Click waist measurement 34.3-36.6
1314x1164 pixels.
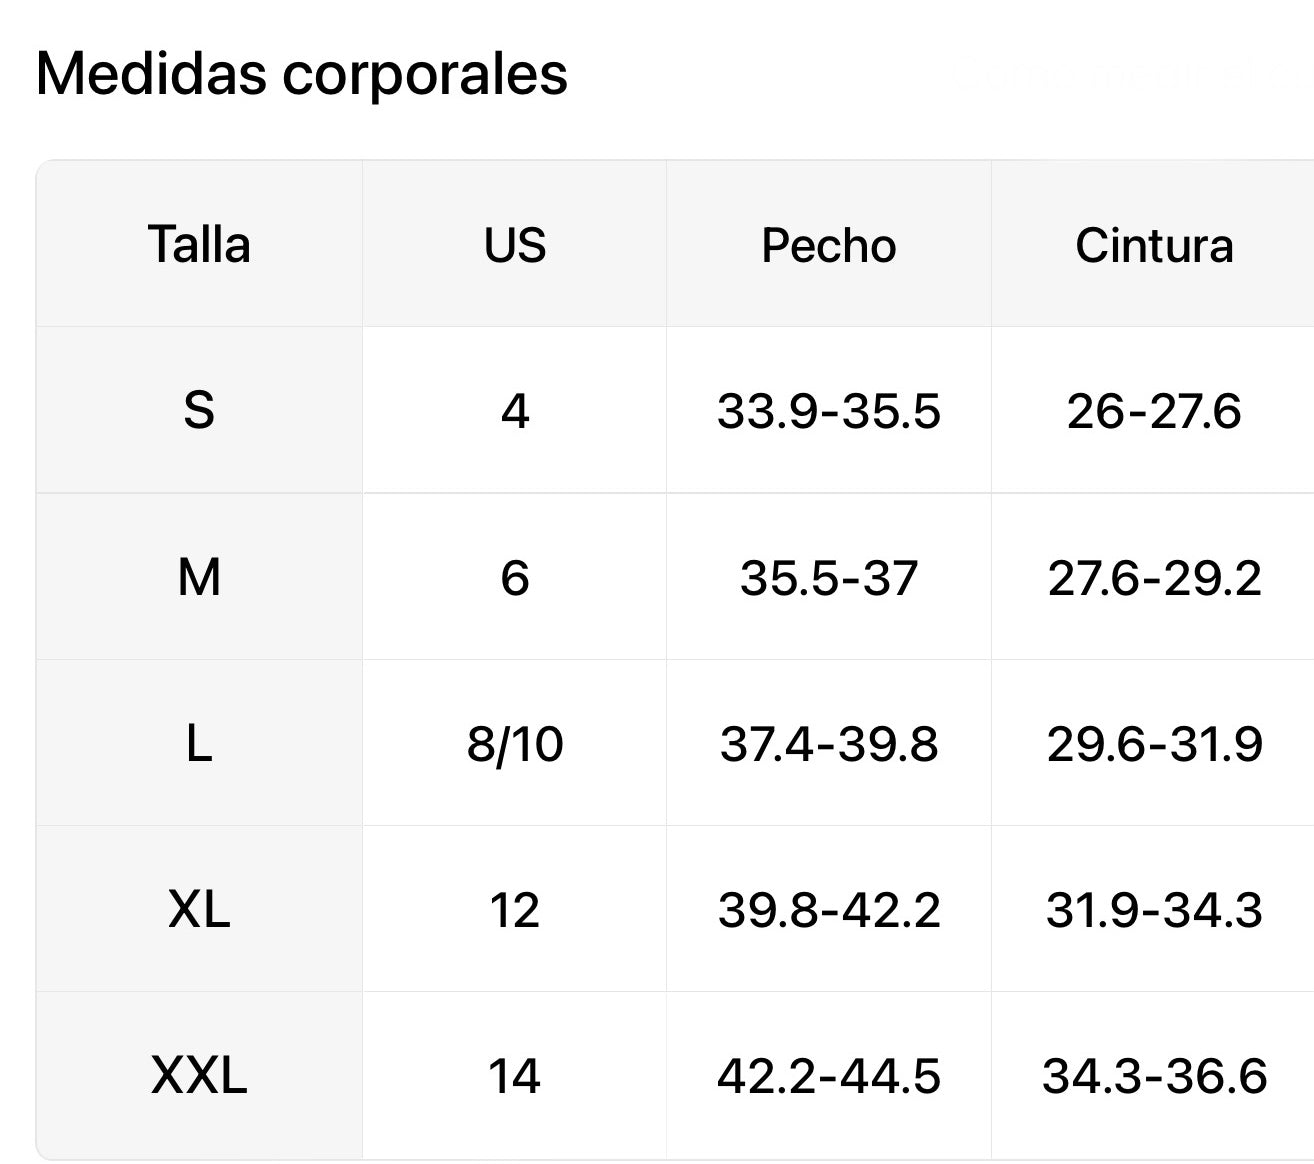click(x=1154, y=1076)
